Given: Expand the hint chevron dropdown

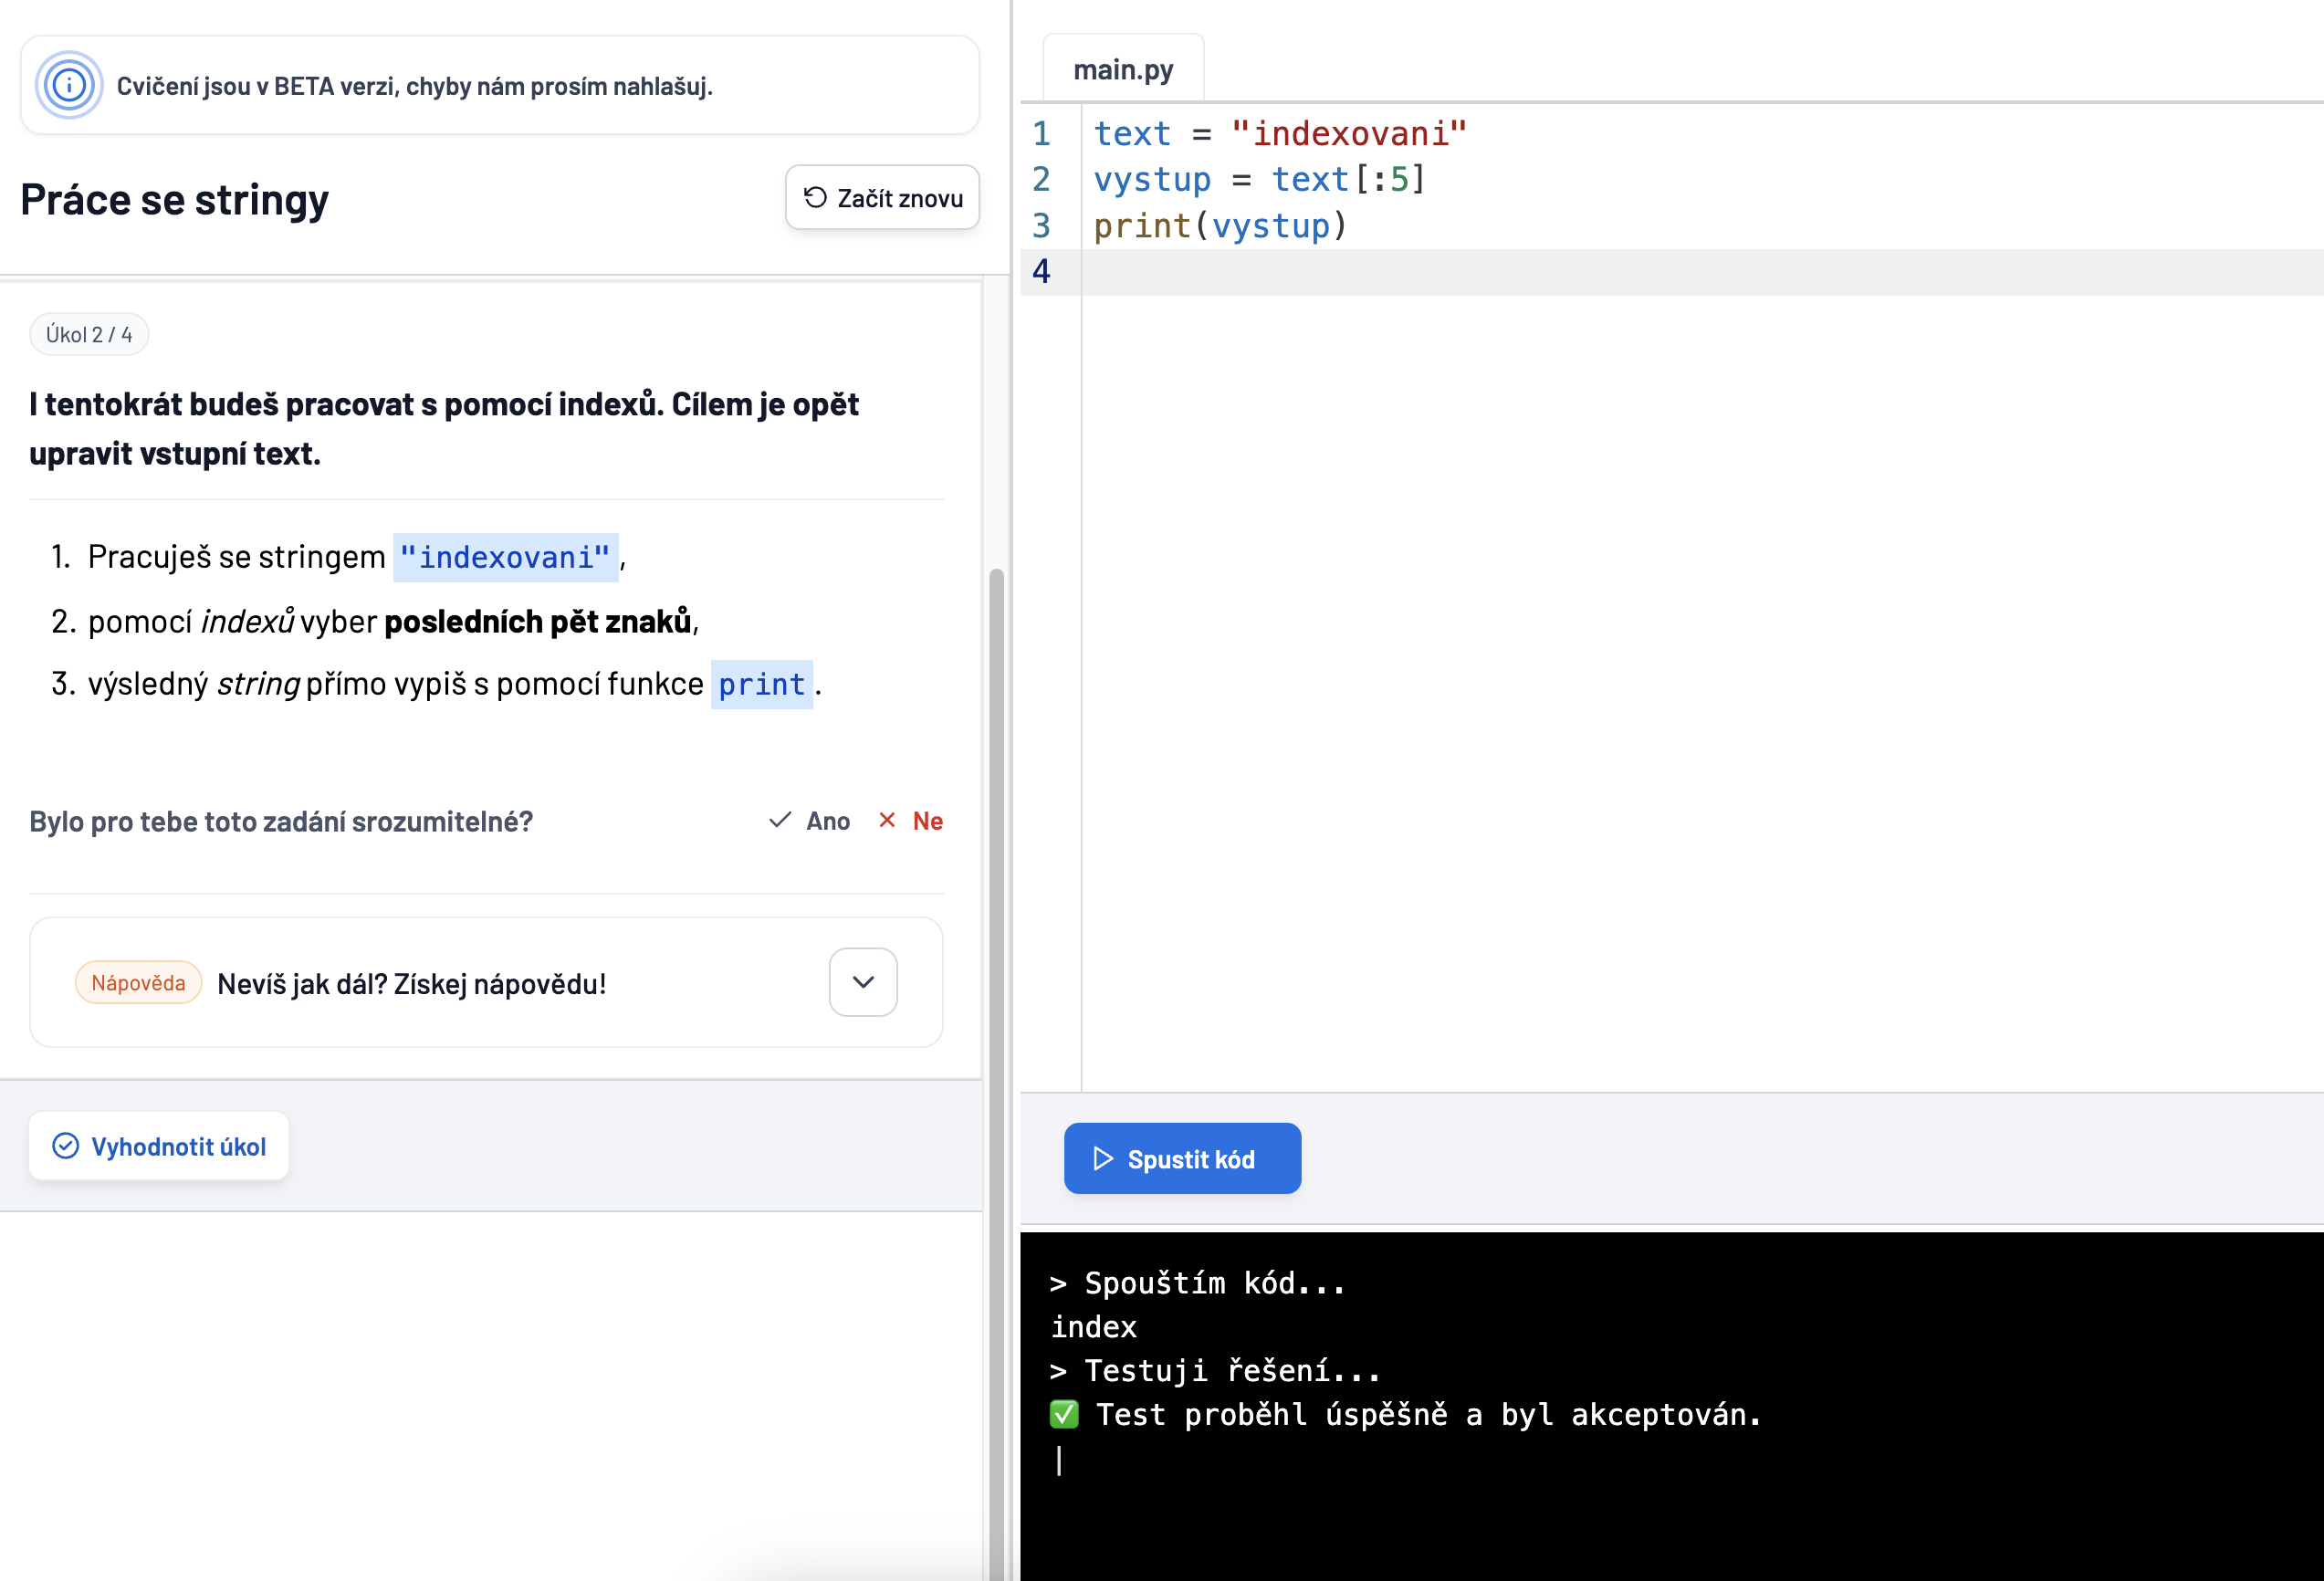Looking at the screenshot, I should point(862,982).
